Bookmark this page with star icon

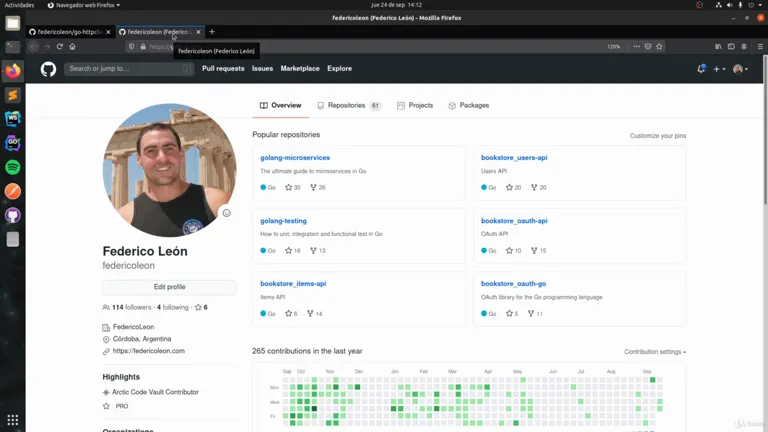[659, 47]
